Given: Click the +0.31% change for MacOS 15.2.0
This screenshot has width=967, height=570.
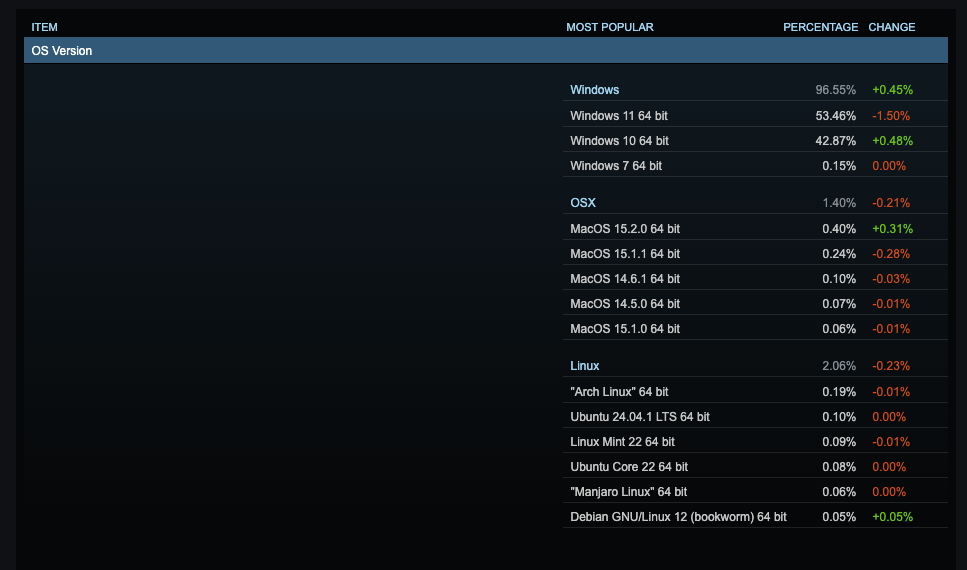Looking at the screenshot, I should (892, 229).
